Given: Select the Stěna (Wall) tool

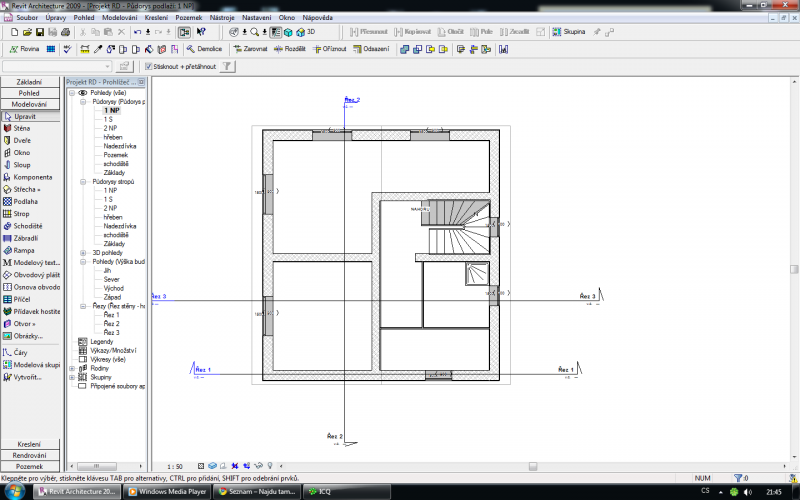Looking at the screenshot, I should 22,129.
